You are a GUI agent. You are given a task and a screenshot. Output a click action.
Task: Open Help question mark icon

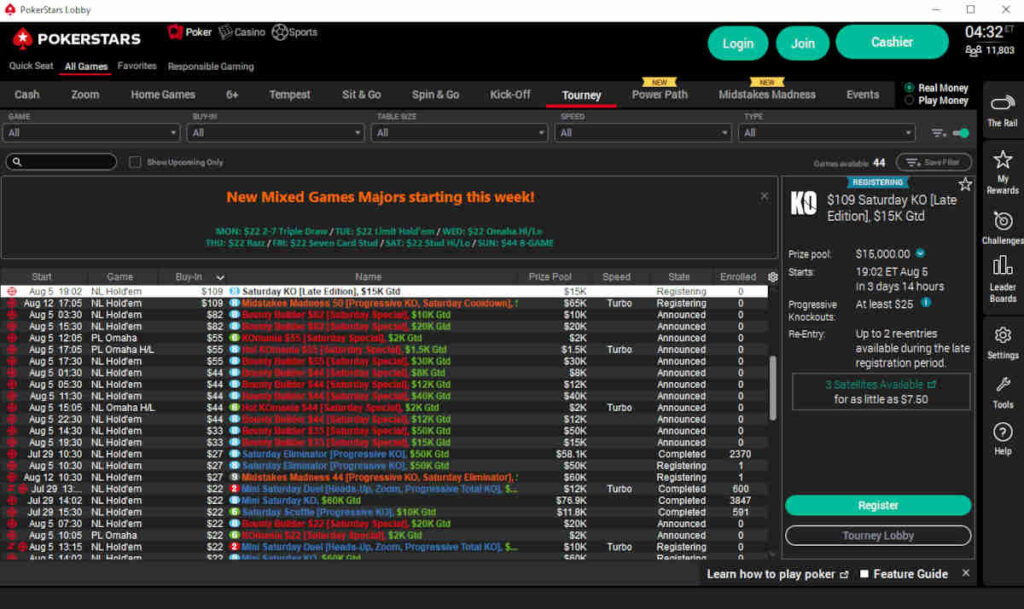click(x=1002, y=437)
